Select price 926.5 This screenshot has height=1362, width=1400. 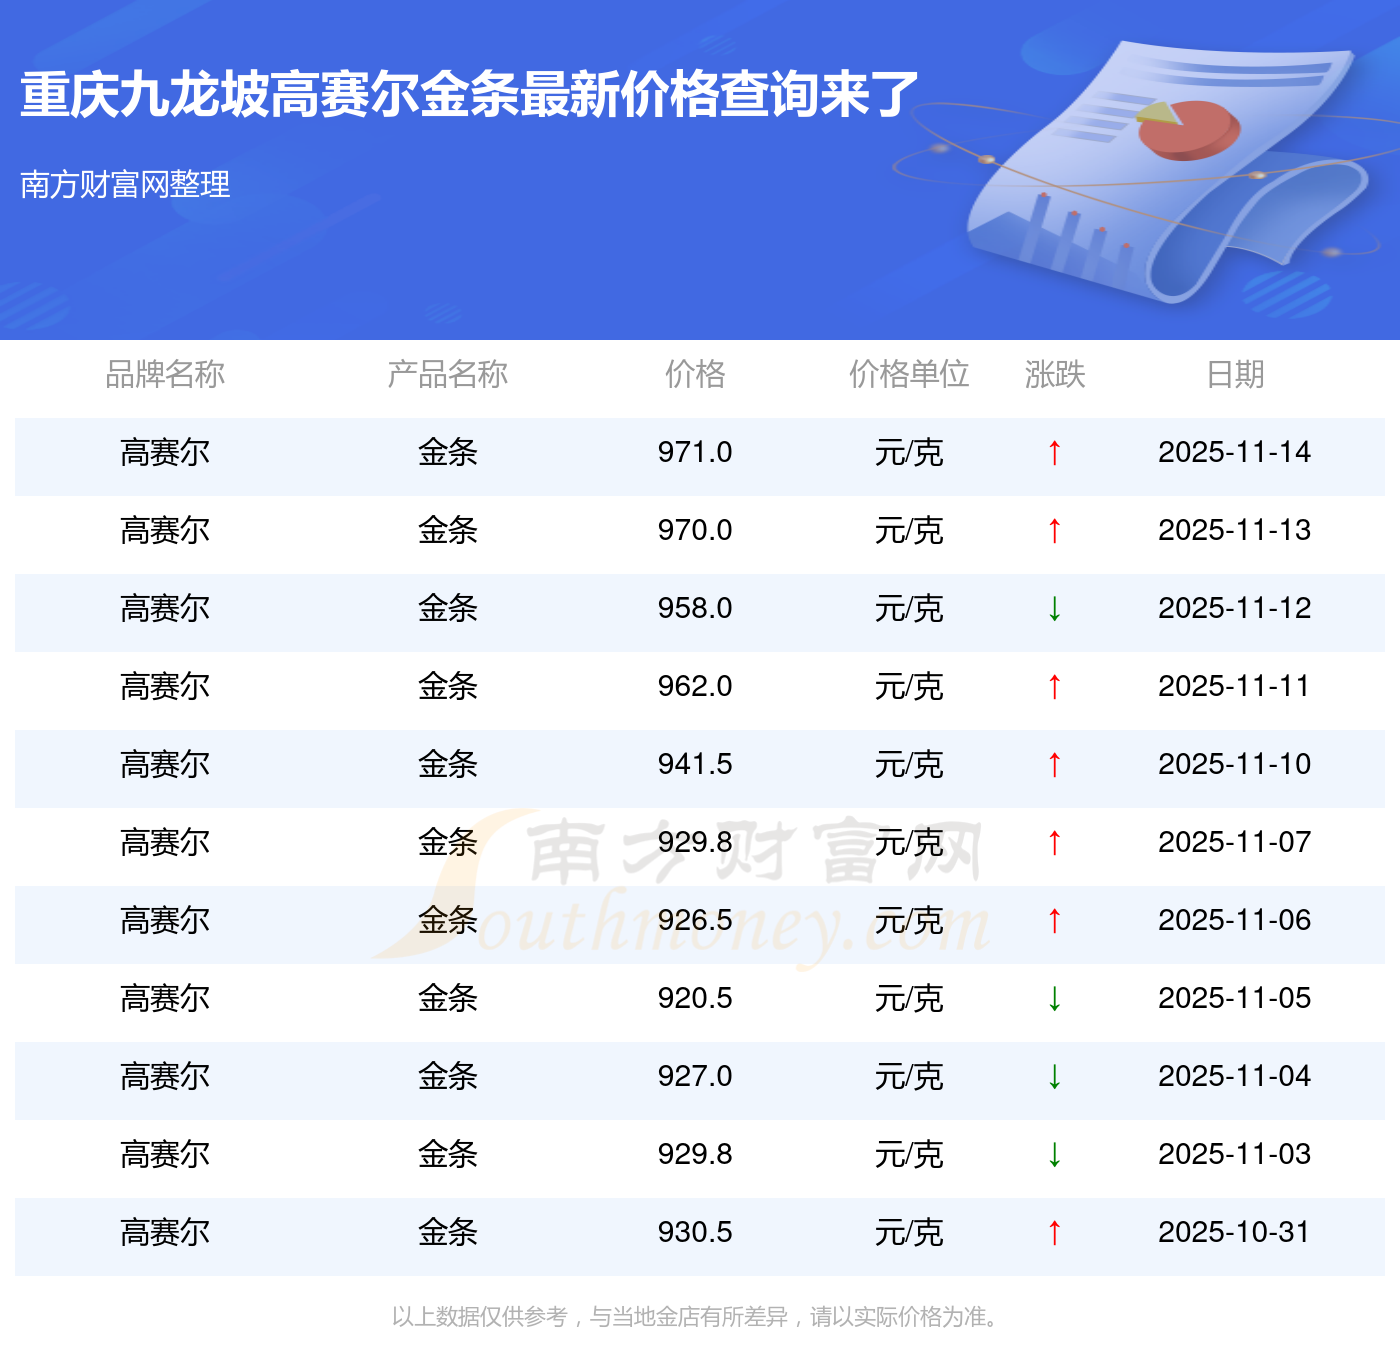695,920
